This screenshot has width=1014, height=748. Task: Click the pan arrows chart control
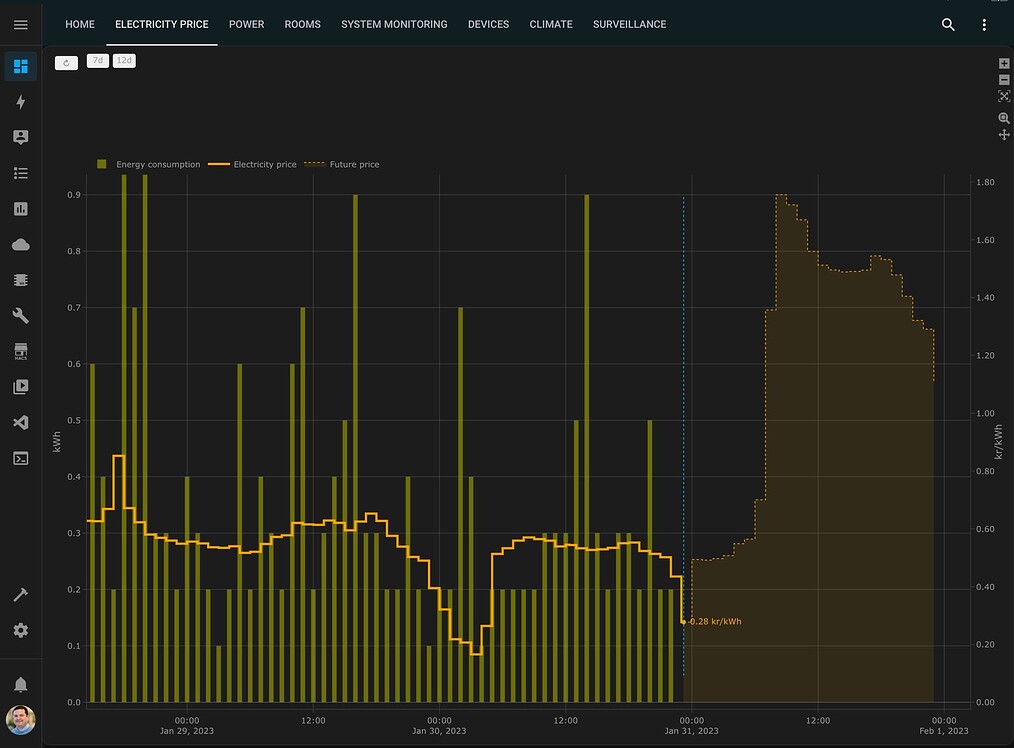click(x=1004, y=133)
